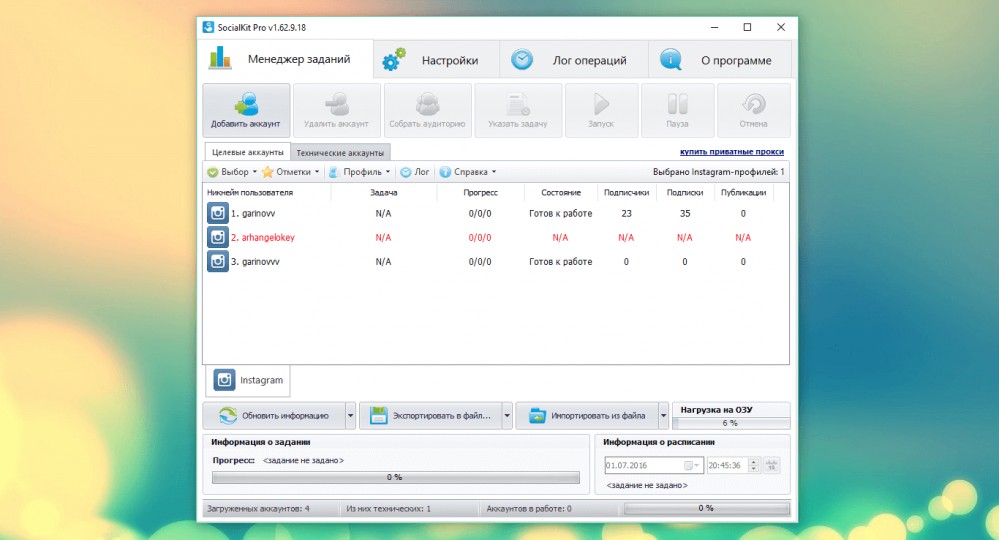This screenshot has height=540, width=999.
Task: Click the Instagram icon of arhangelokey row
Action: point(217,237)
